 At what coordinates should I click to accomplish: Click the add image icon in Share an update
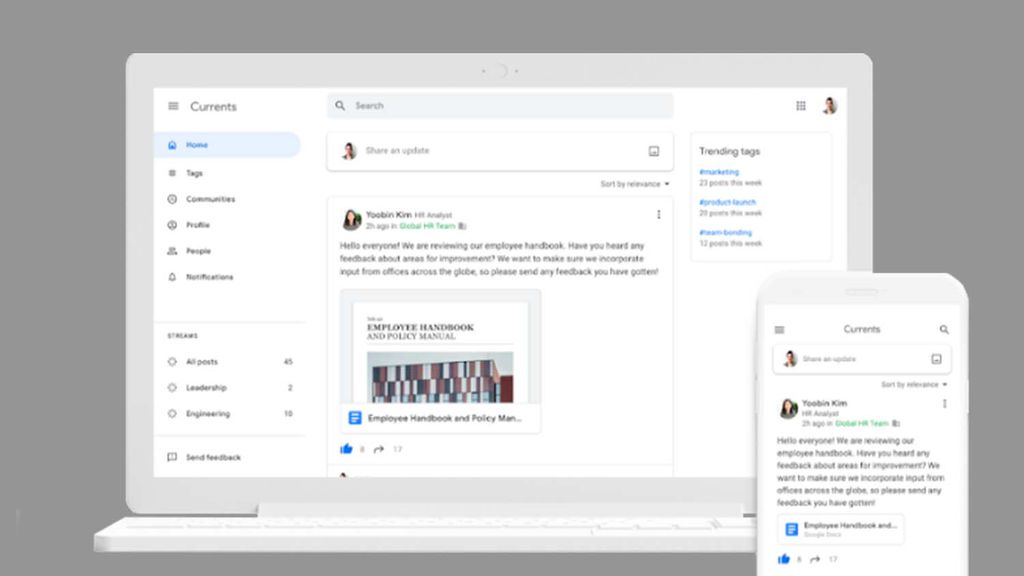(654, 151)
